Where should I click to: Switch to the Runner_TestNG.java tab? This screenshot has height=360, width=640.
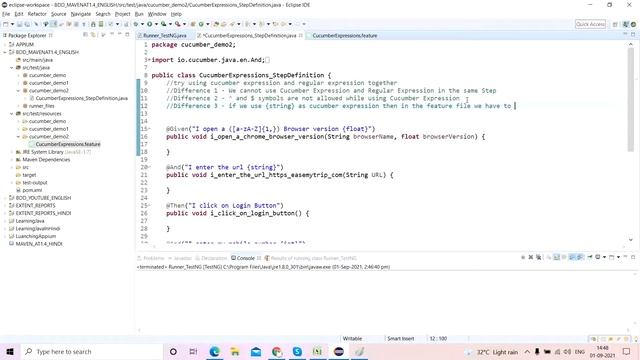pyautogui.click(x=164, y=36)
